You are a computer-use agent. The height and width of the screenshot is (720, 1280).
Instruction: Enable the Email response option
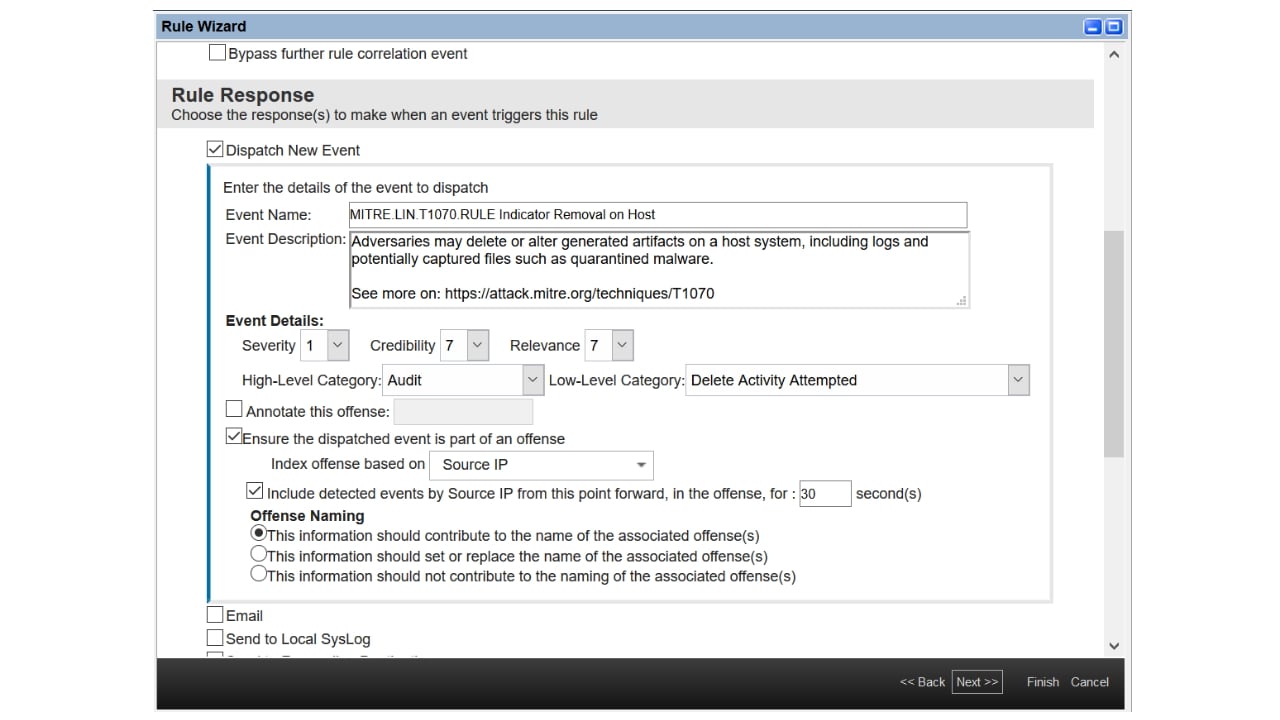click(214, 614)
